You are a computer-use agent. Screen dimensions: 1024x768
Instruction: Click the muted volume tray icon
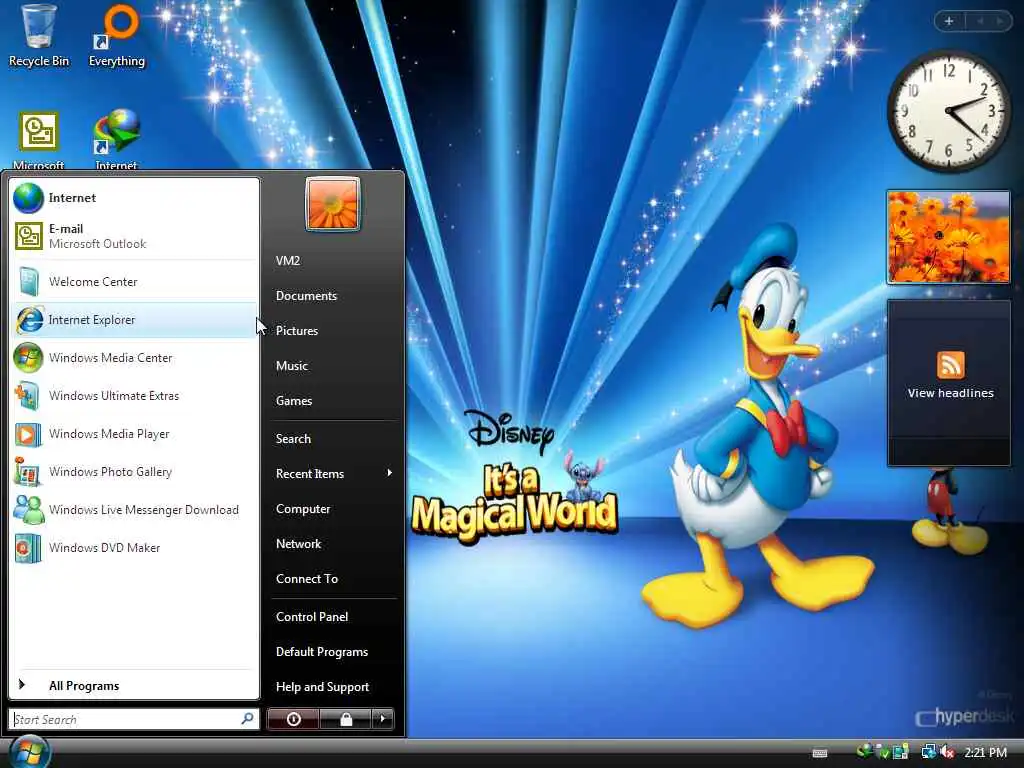(948, 752)
